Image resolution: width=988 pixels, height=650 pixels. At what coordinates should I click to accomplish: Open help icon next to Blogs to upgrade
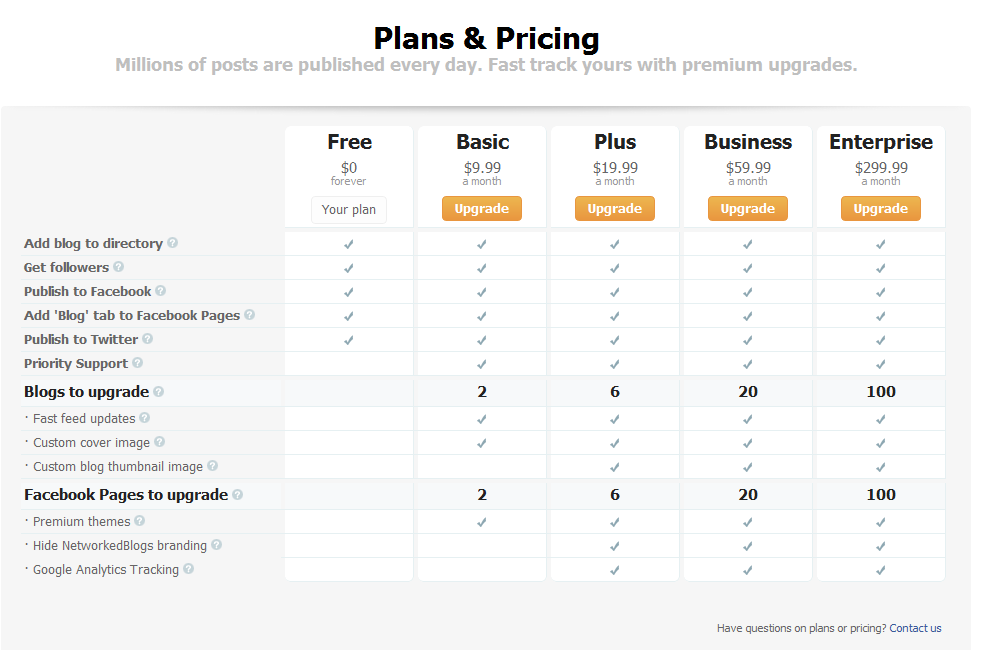(159, 391)
